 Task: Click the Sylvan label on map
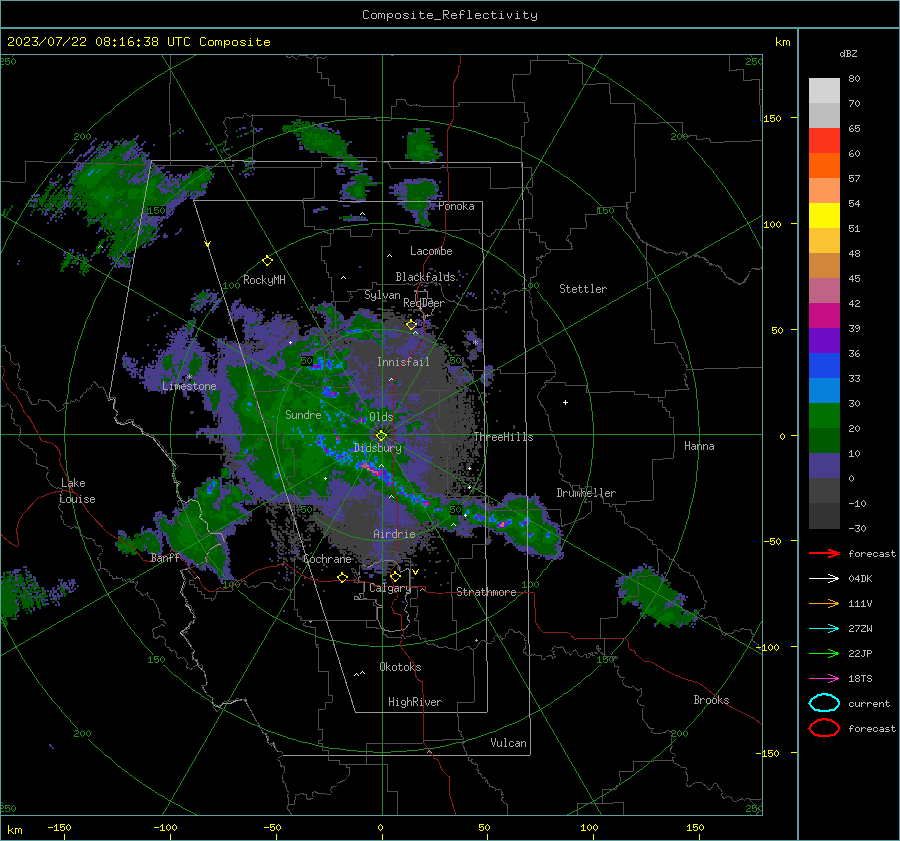click(382, 295)
